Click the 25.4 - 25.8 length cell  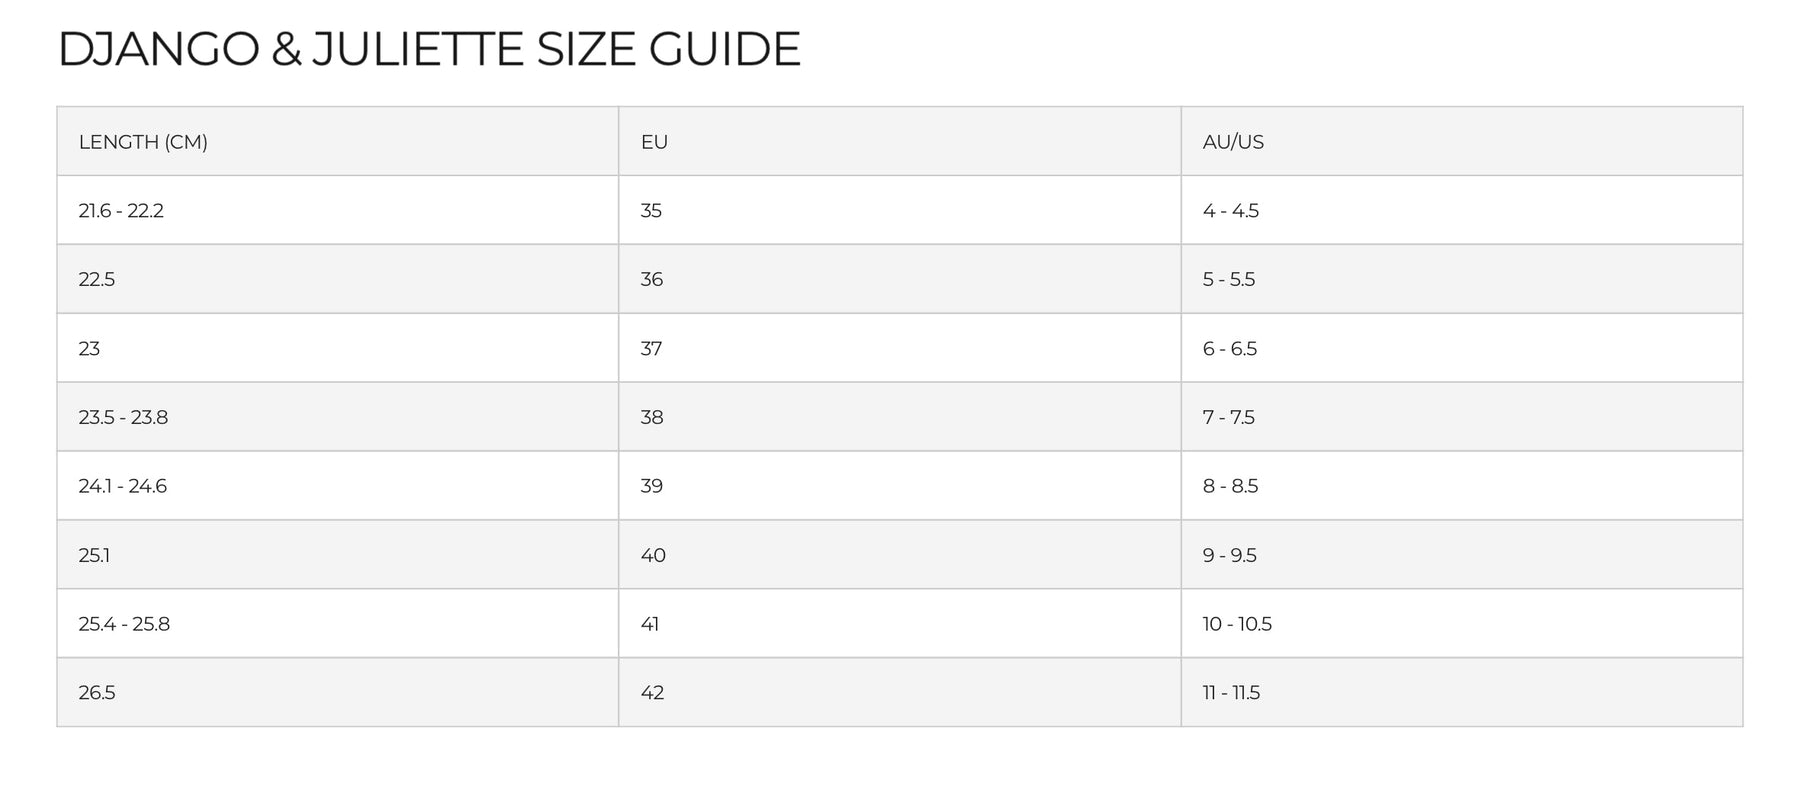[x=124, y=624]
